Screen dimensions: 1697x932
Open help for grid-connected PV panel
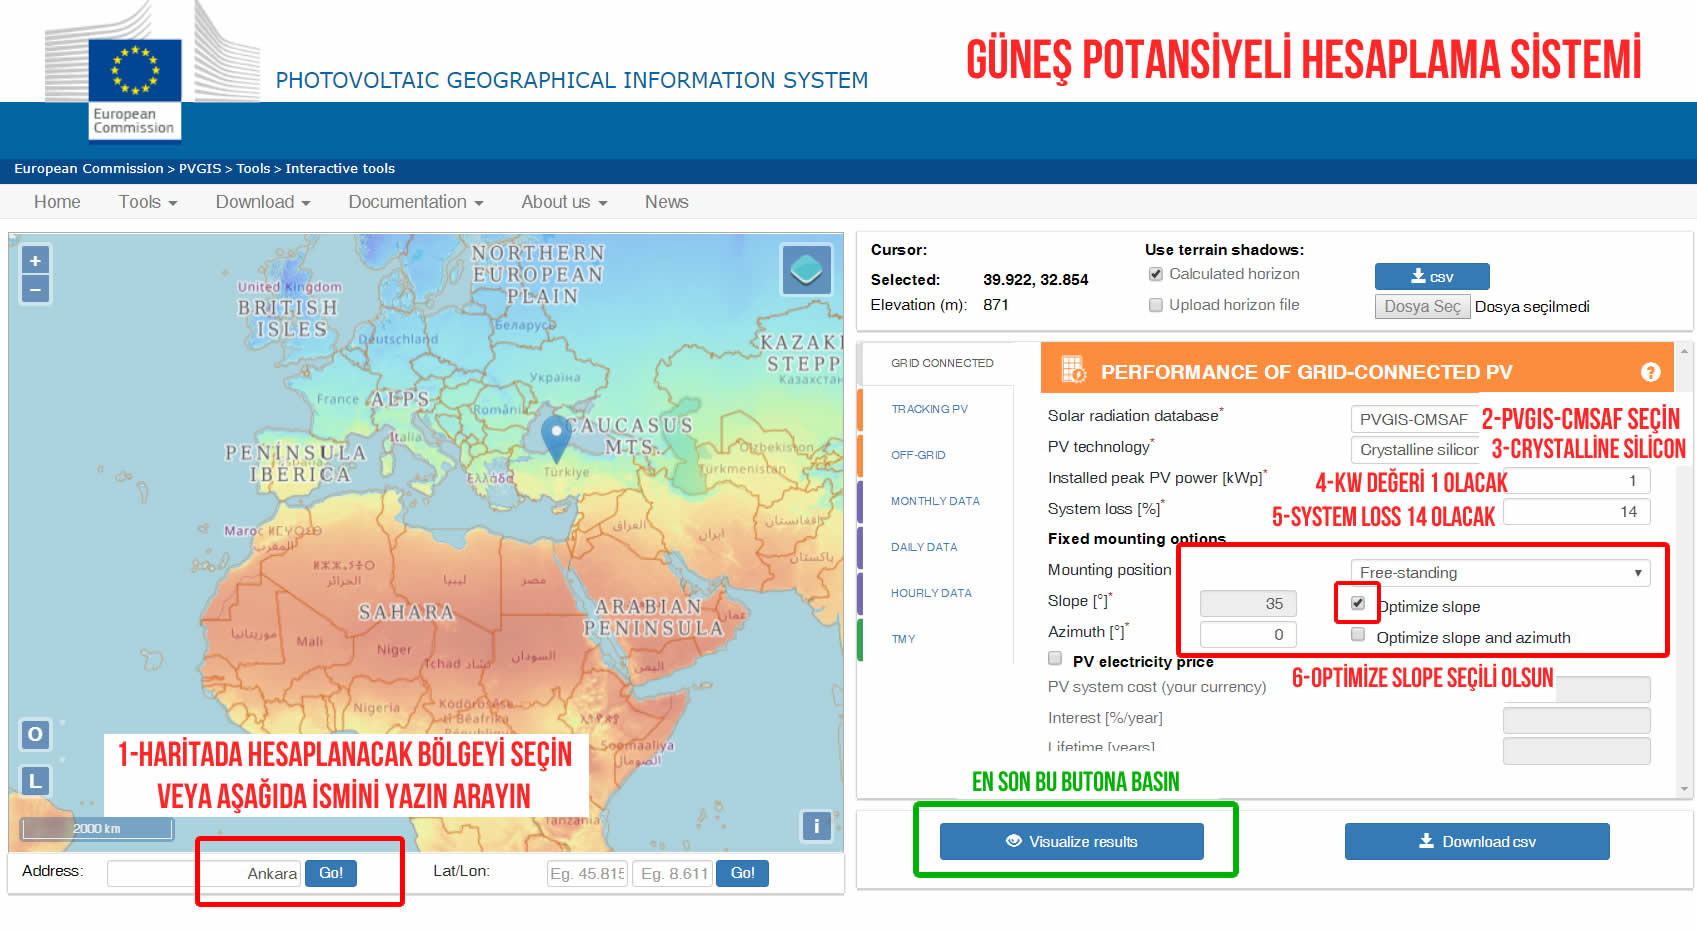[x=1650, y=372]
